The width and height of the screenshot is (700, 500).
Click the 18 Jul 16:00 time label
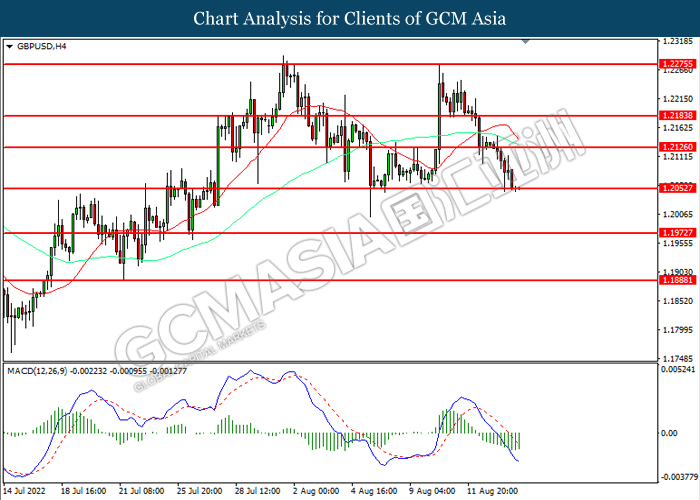coord(83,491)
